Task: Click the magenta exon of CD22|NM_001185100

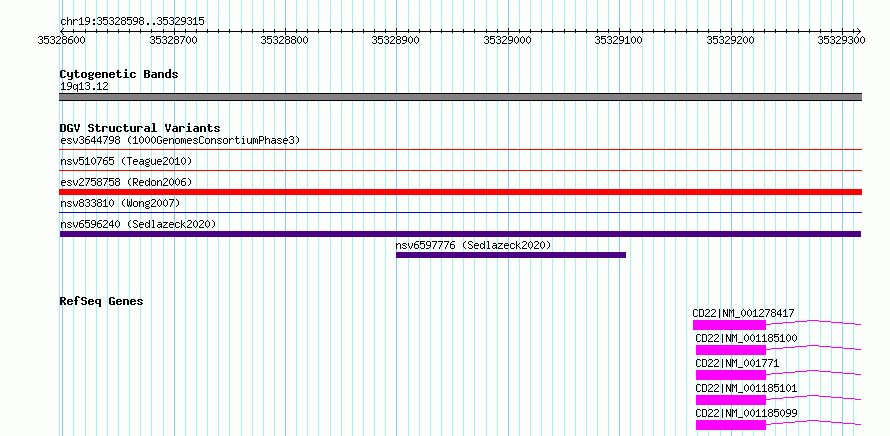Action: pyautogui.click(x=731, y=350)
